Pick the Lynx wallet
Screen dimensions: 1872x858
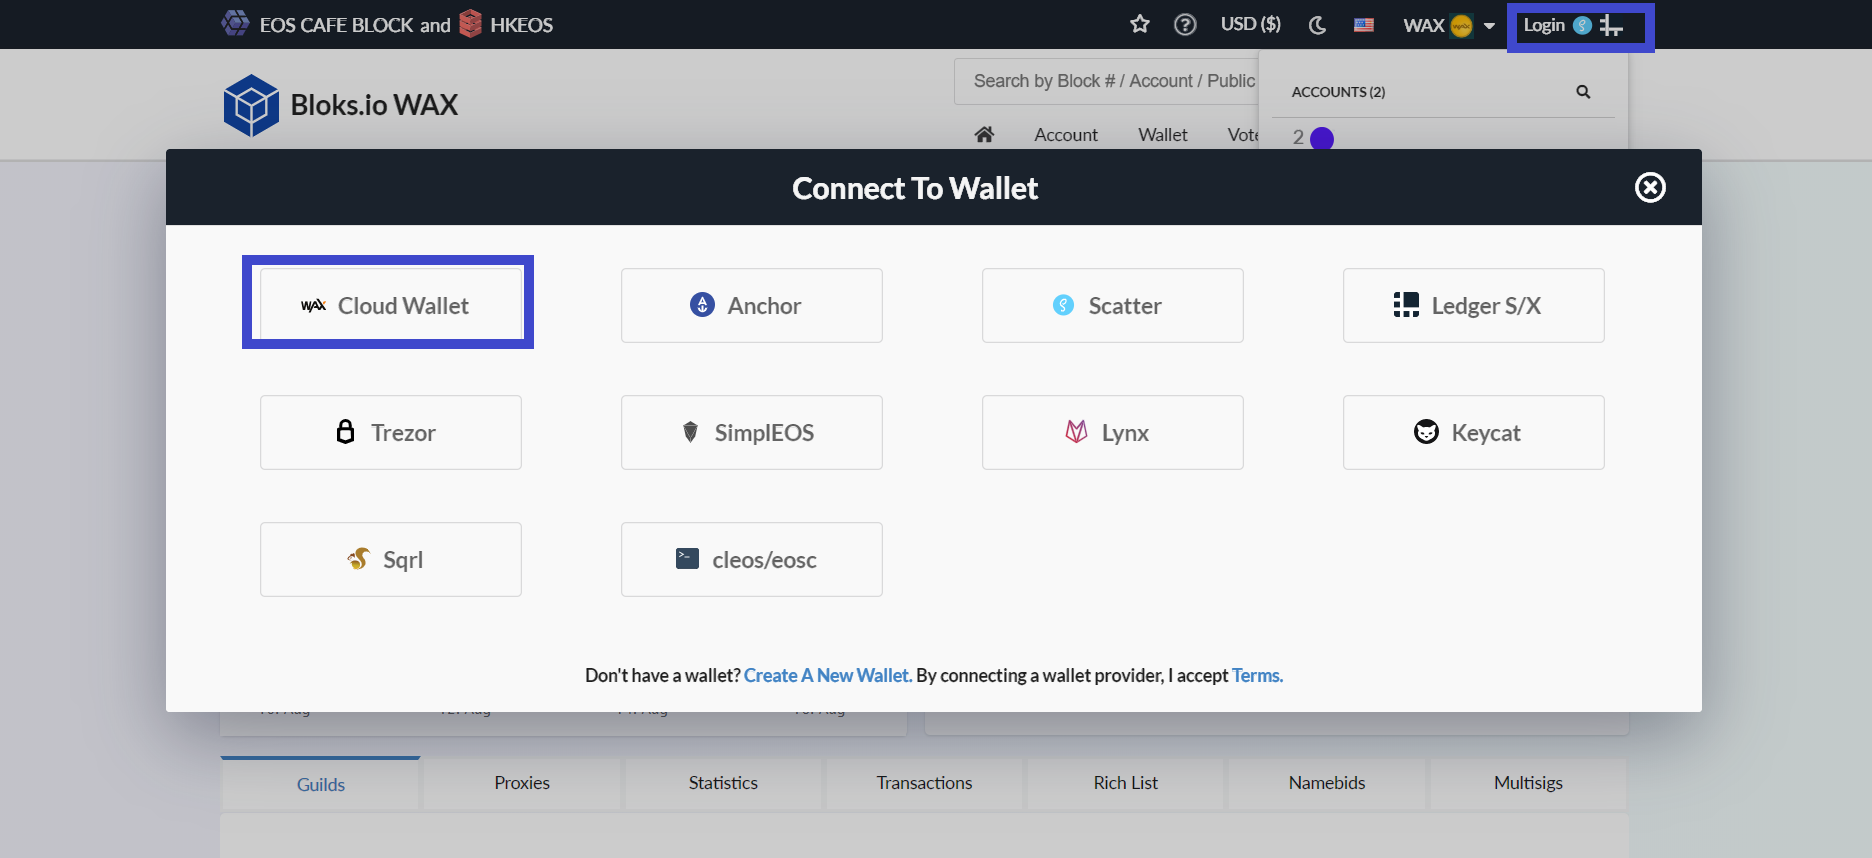(1113, 432)
